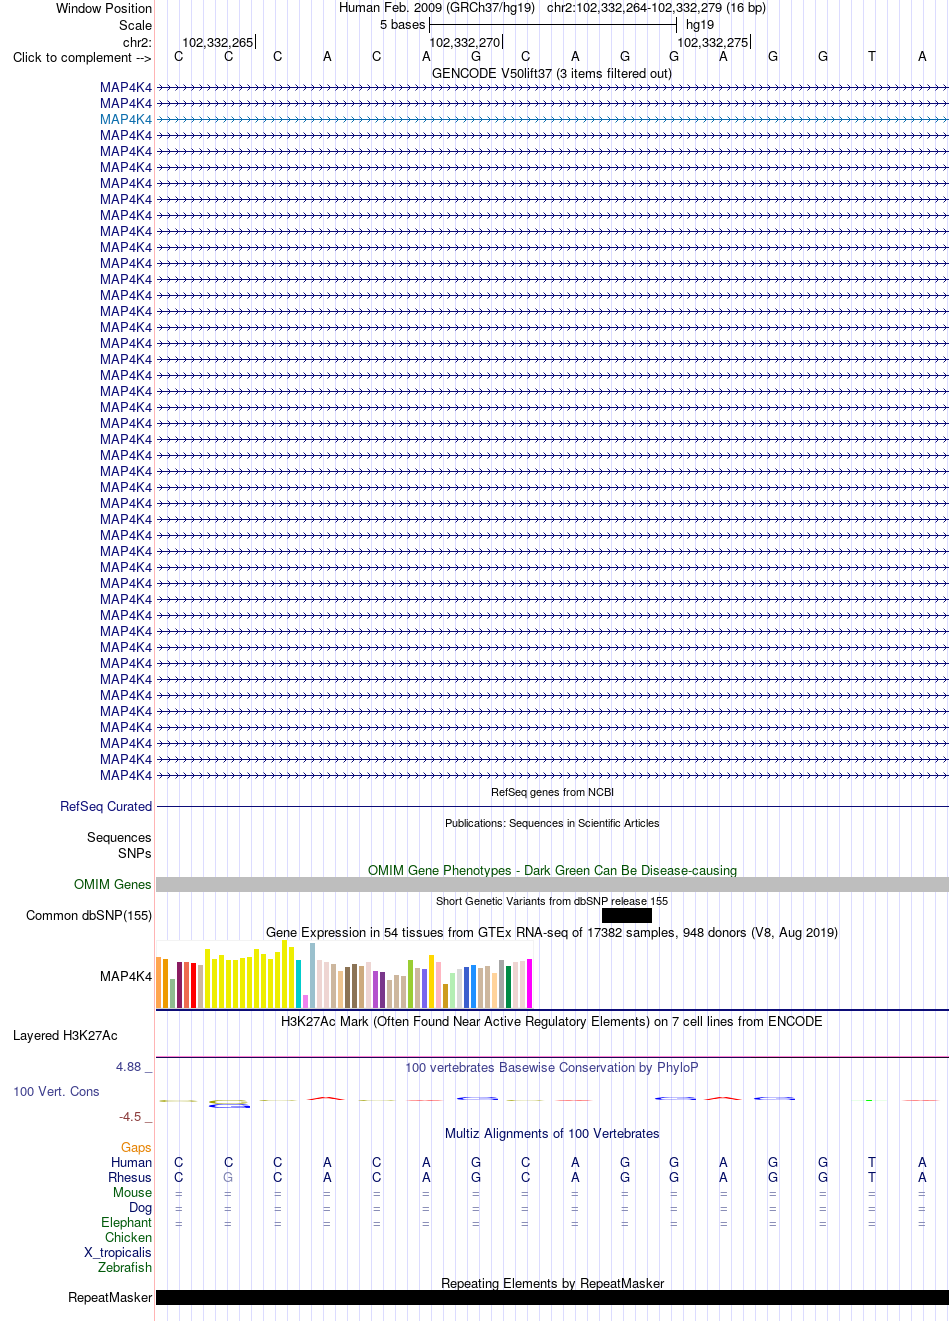Click the Zebrafish alignment row label

click(x=125, y=1267)
